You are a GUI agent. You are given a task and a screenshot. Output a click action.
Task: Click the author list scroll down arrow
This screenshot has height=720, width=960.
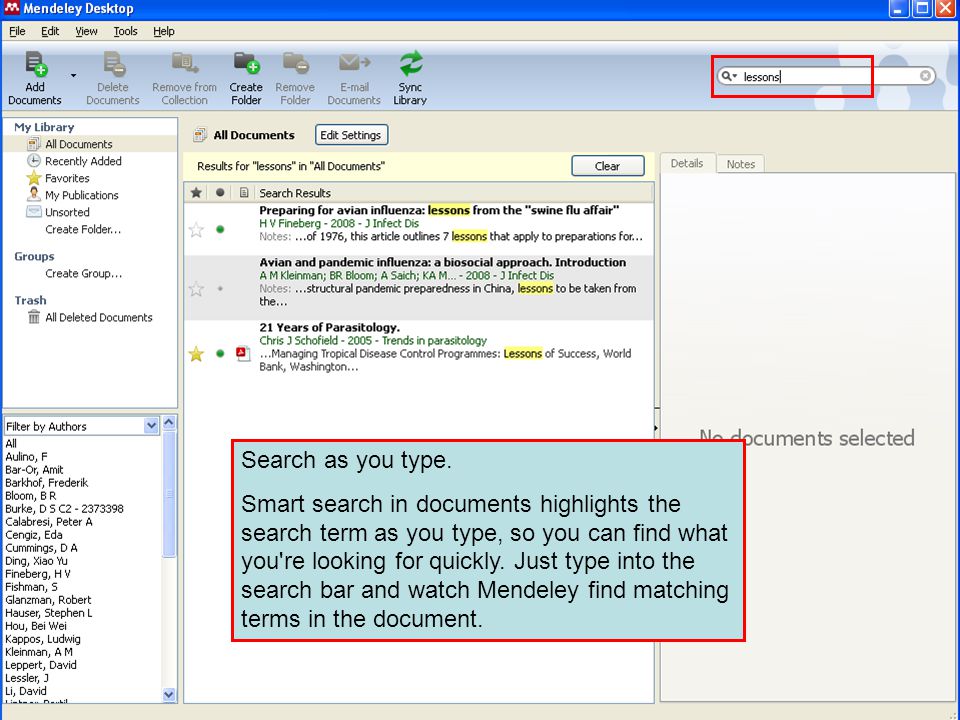point(170,694)
